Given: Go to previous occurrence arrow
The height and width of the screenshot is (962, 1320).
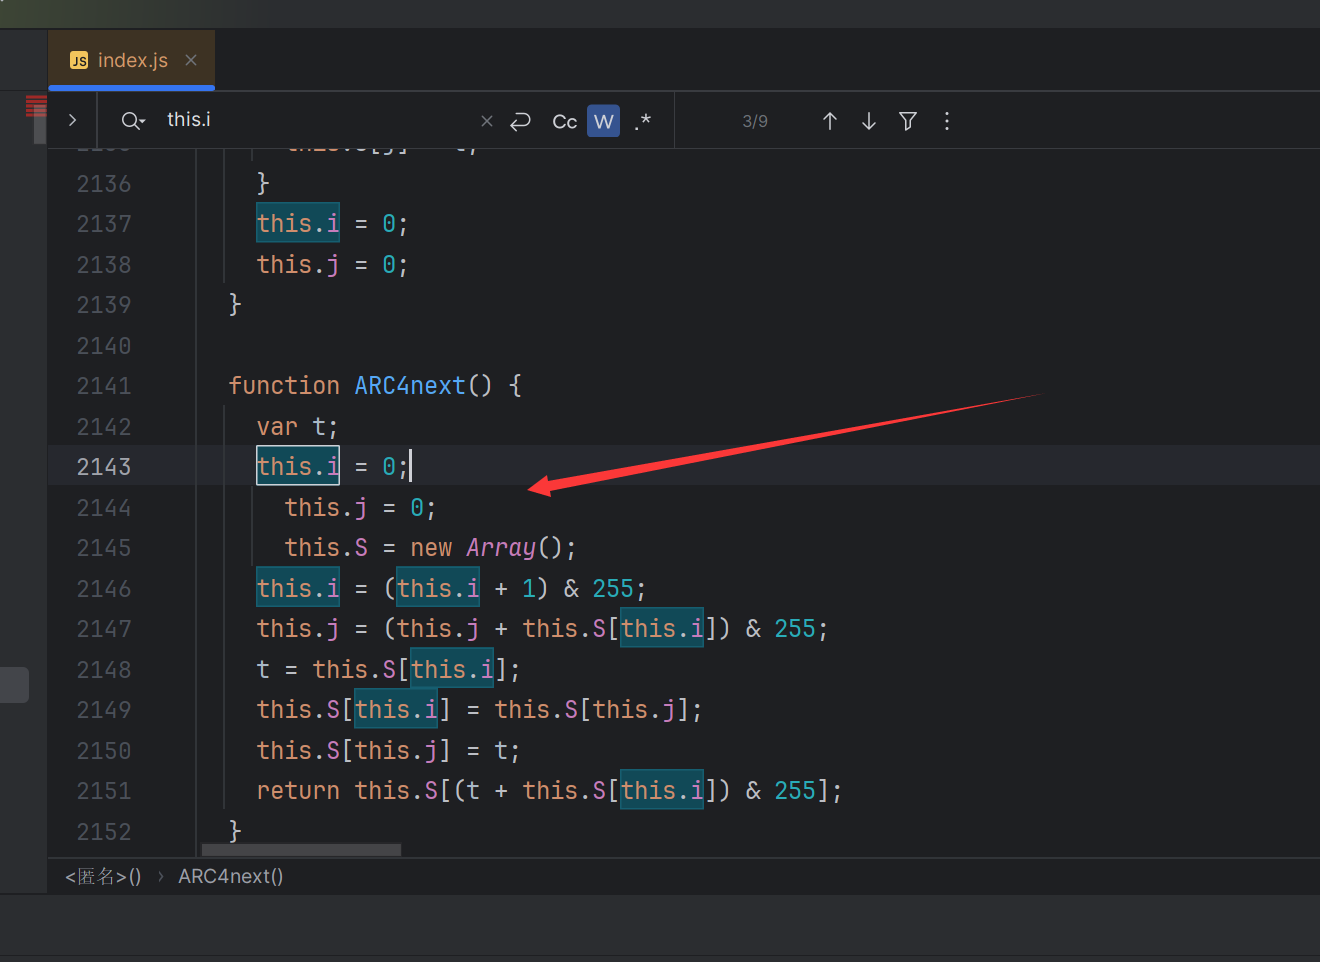Looking at the screenshot, I should [829, 121].
